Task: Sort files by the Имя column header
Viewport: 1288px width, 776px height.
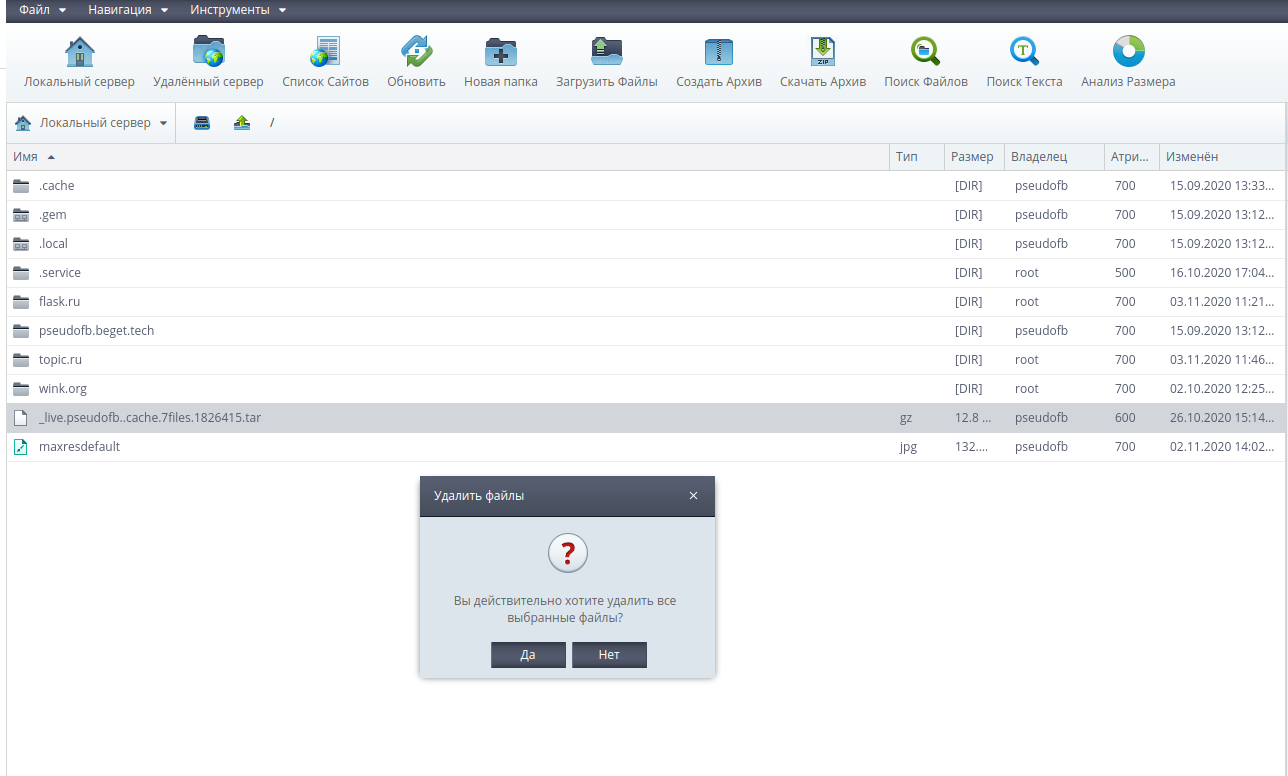Action: coord(26,157)
